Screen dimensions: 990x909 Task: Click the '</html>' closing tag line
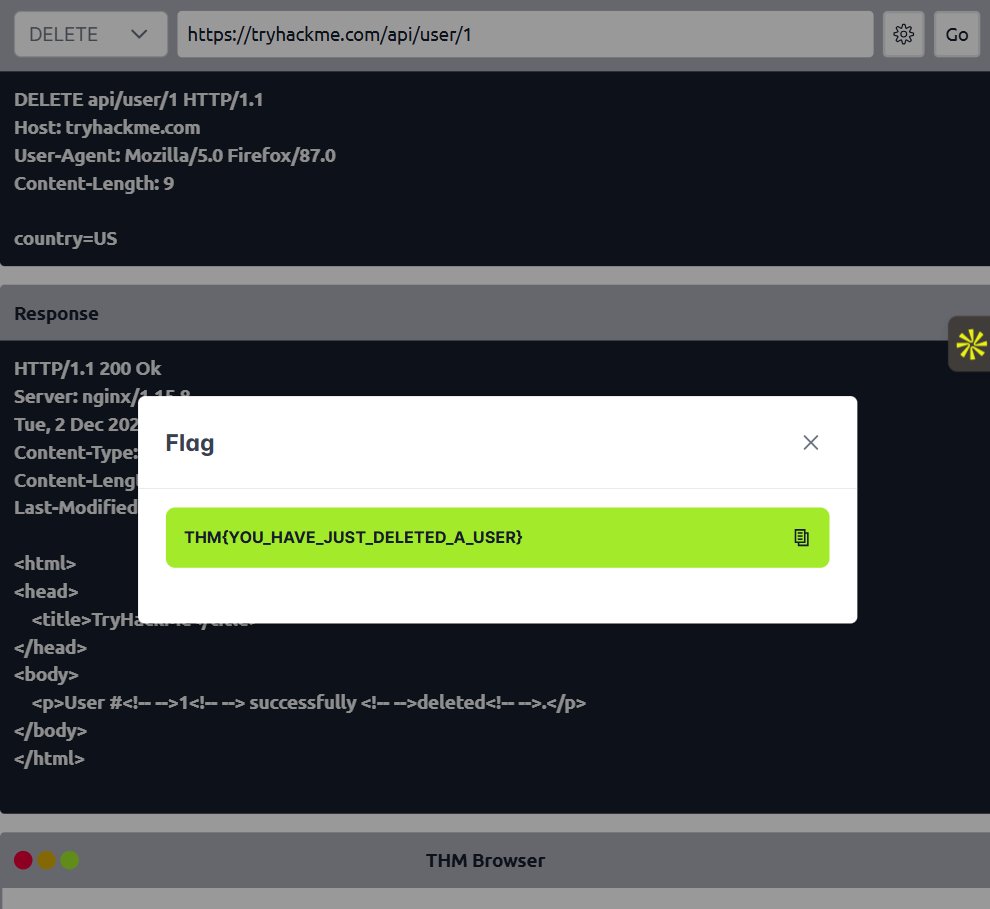pos(49,758)
